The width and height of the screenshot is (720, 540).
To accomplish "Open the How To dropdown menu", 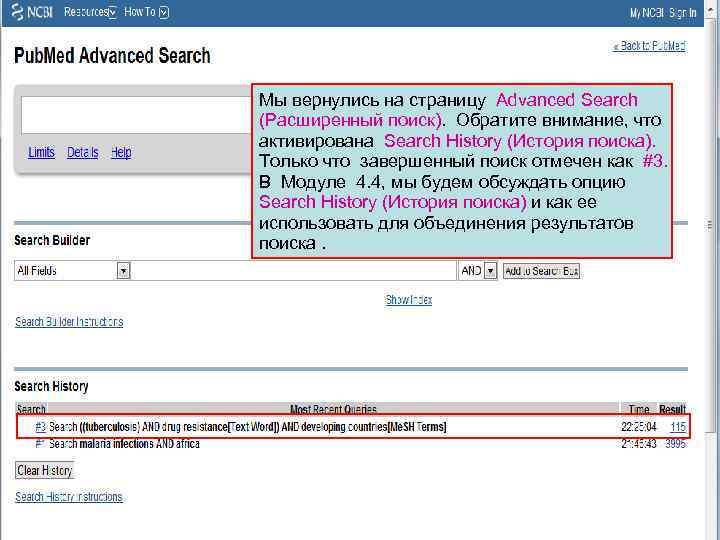I will [x=146, y=12].
